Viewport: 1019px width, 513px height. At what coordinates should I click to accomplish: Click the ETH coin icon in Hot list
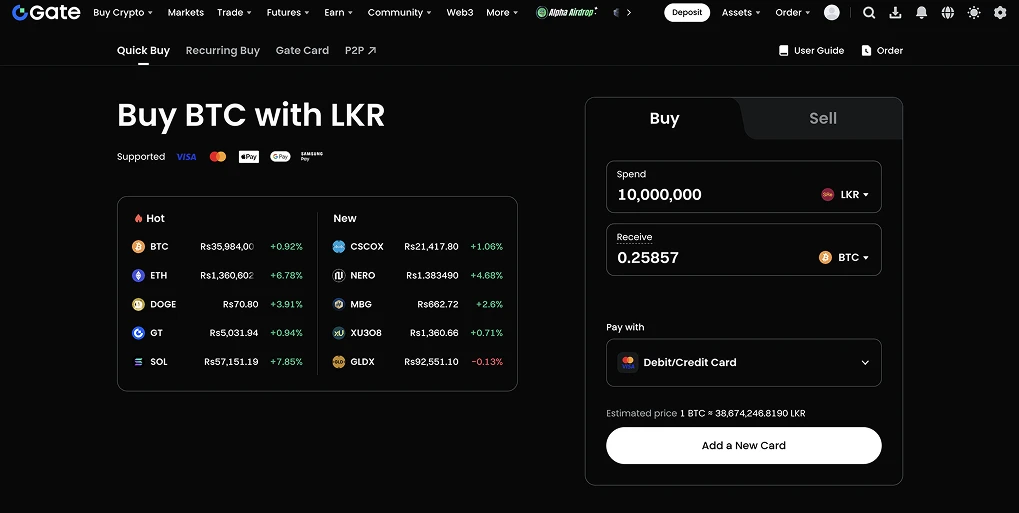coord(138,275)
